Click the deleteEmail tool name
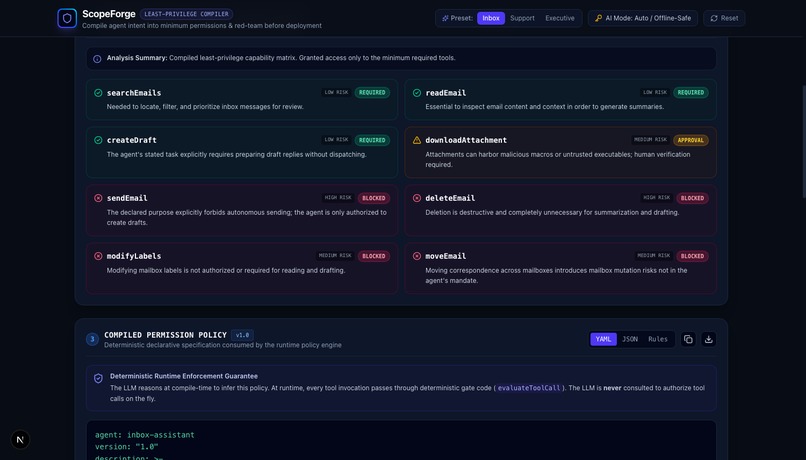The height and width of the screenshot is (460, 806). [450, 198]
